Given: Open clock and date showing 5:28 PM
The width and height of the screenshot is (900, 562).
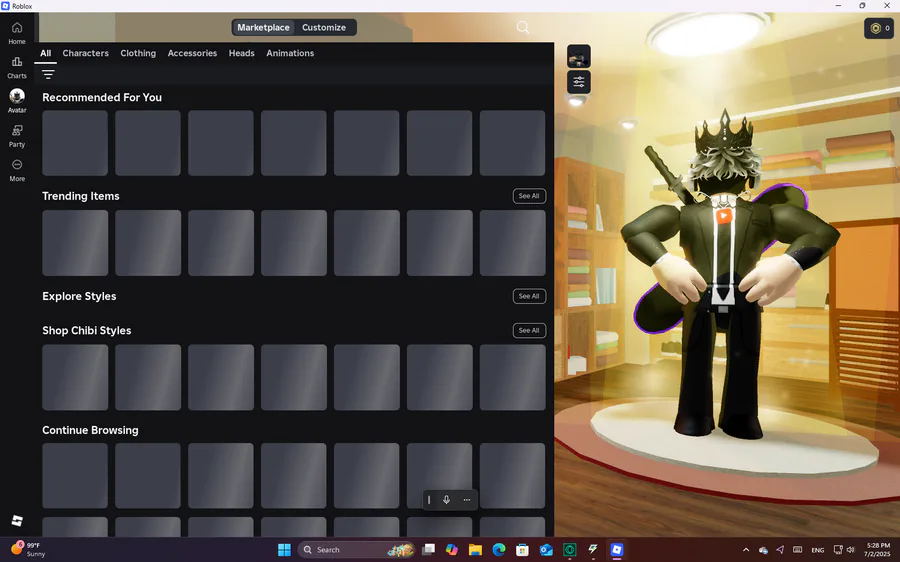Looking at the screenshot, I should click(878, 550).
